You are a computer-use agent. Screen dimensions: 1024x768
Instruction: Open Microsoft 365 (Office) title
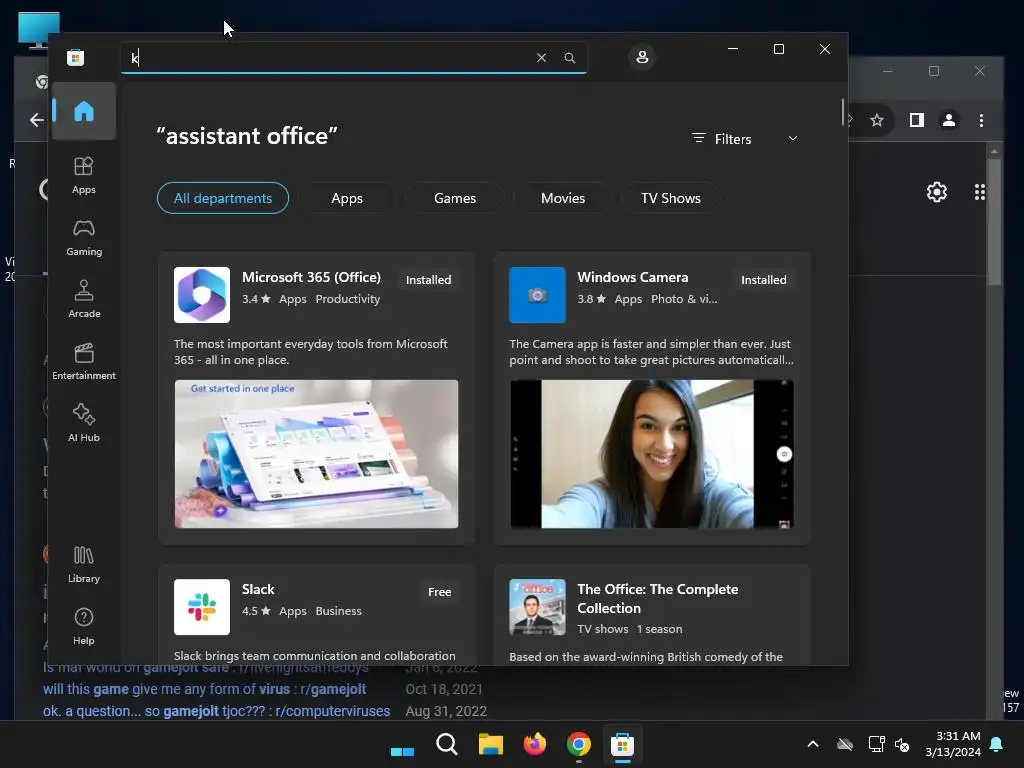(x=312, y=277)
